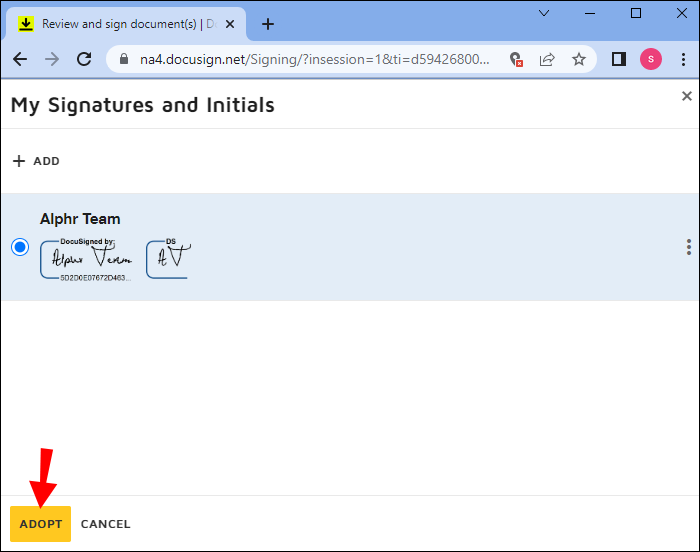700x552 pixels.
Task: Go back using the browser back arrow
Action: coord(20,59)
